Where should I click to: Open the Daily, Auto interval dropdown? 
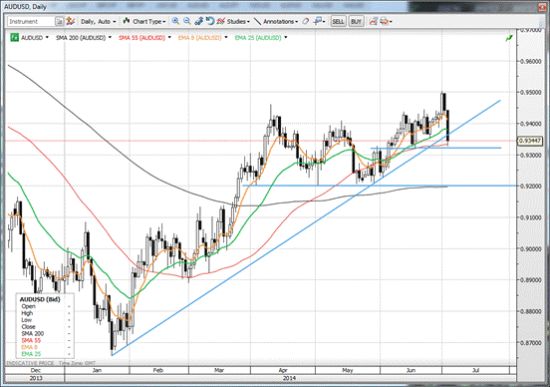coord(98,21)
